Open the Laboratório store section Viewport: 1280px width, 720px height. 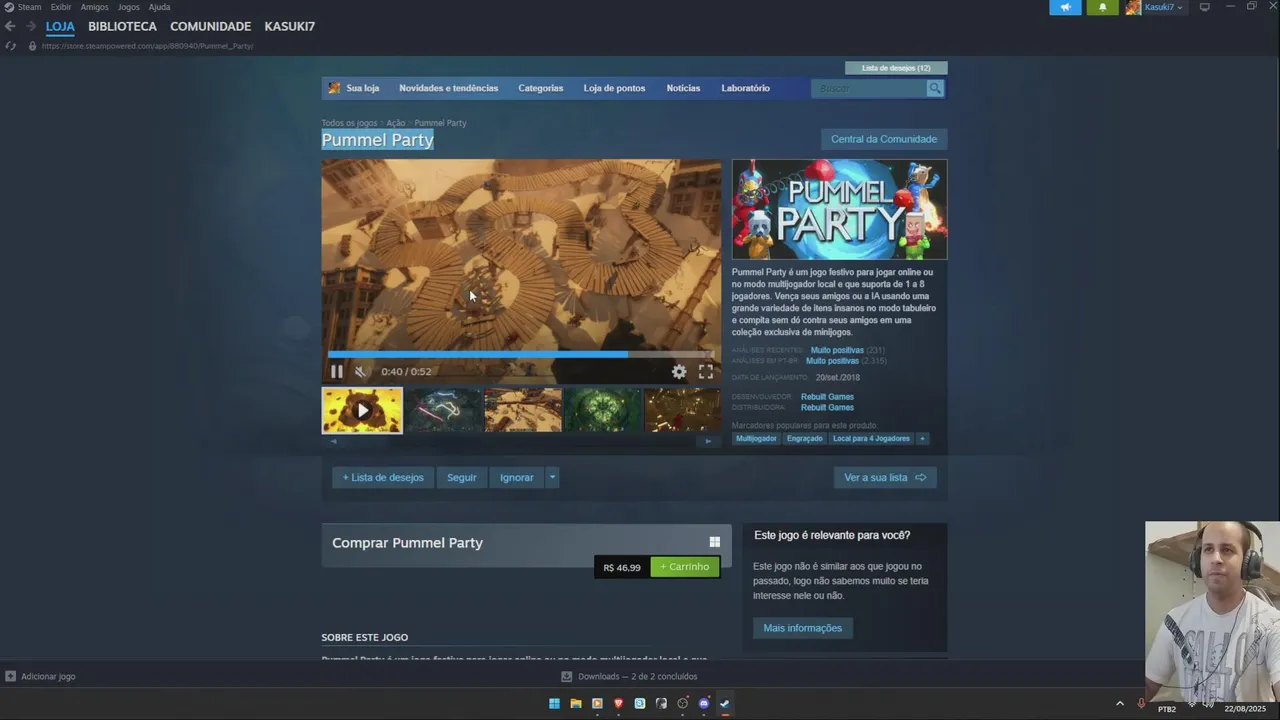pos(745,88)
